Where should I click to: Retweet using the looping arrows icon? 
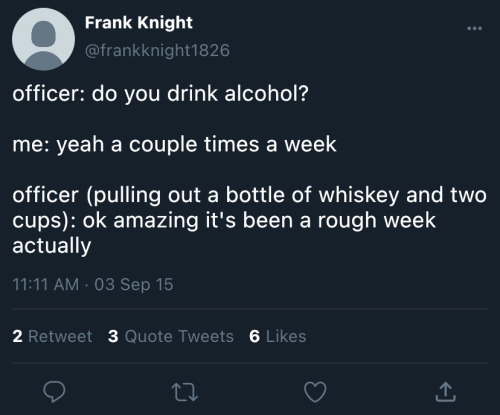point(185,392)
